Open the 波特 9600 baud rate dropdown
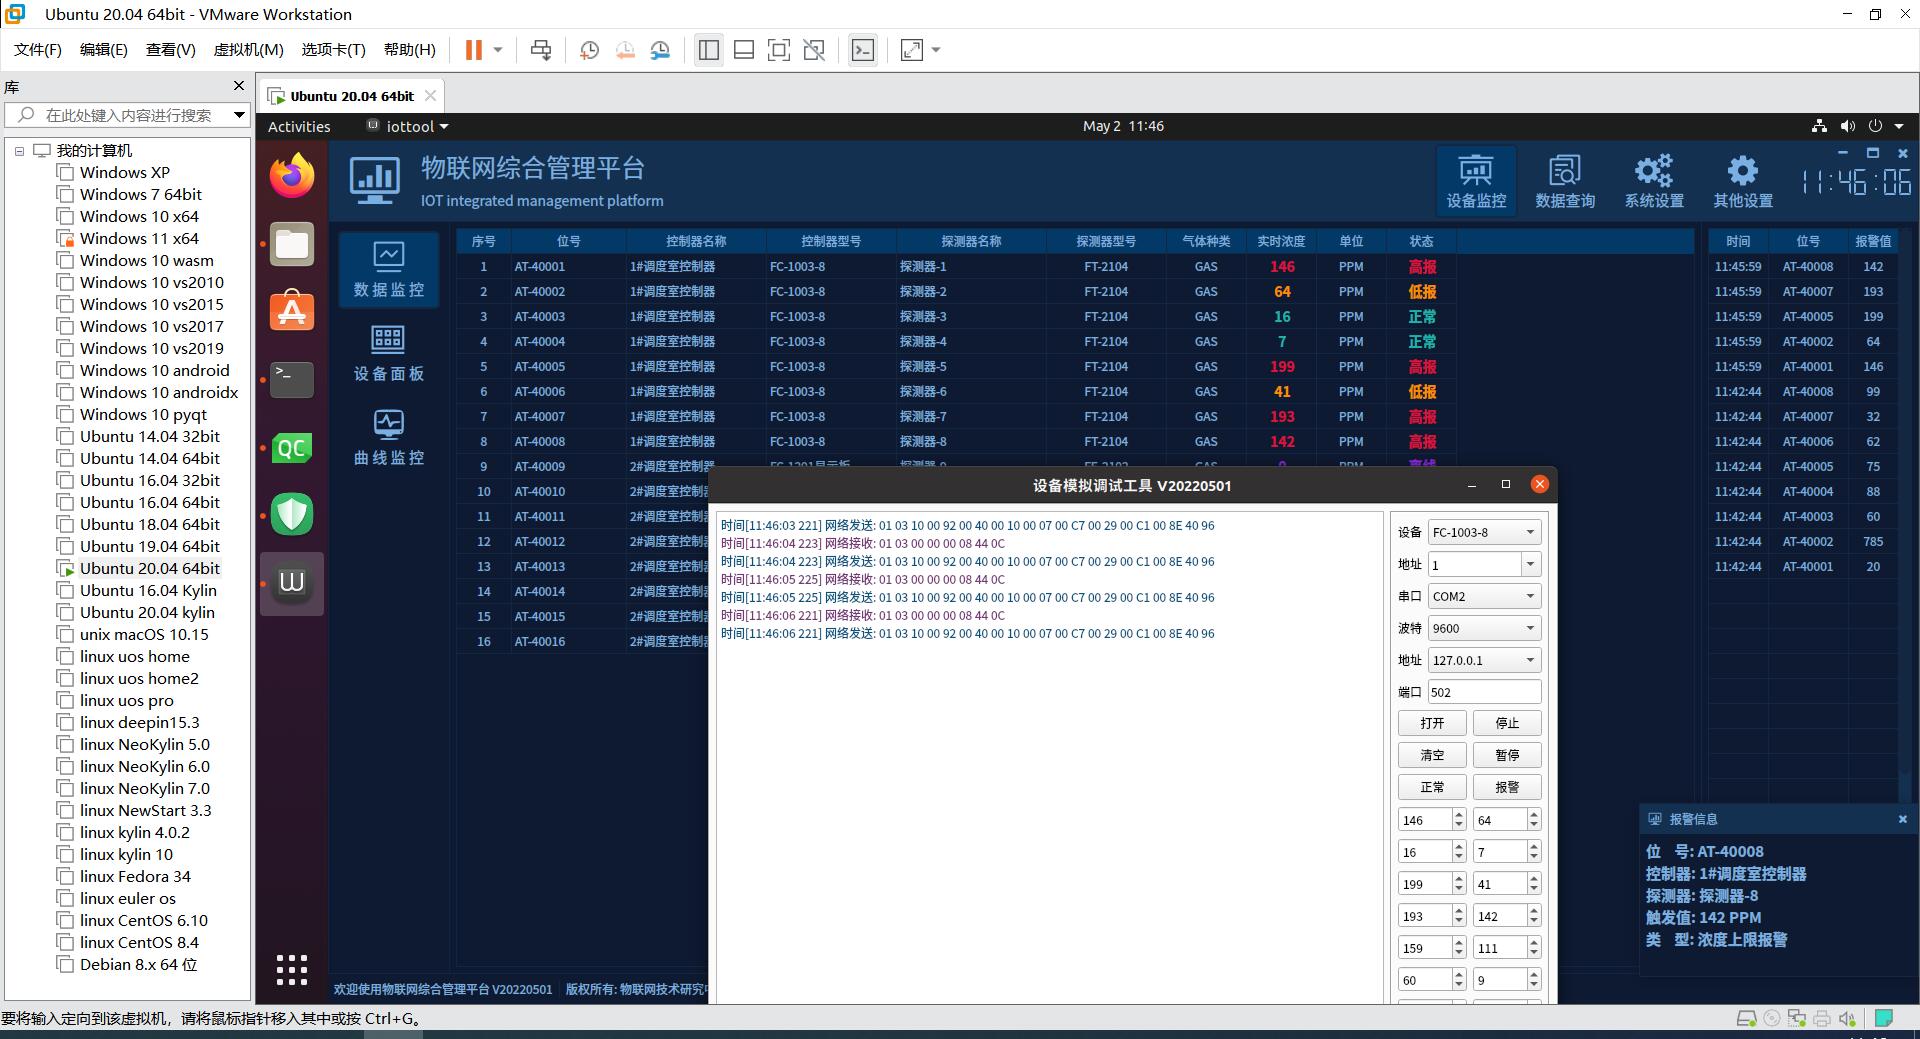Image resolution: width=1920 pixels, height=1039 pixels. tap(1484, 628)
